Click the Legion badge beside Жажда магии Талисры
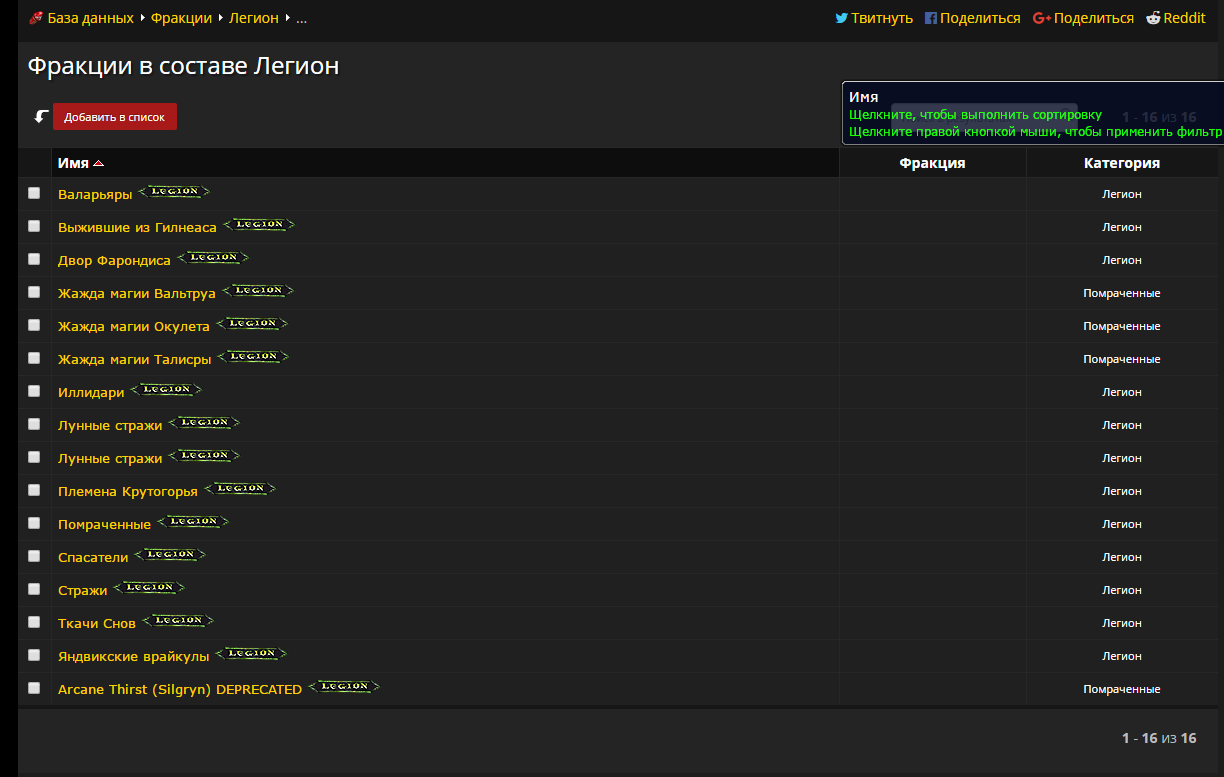The height and width of the screenshot is (777, 1224). [253, 357]
